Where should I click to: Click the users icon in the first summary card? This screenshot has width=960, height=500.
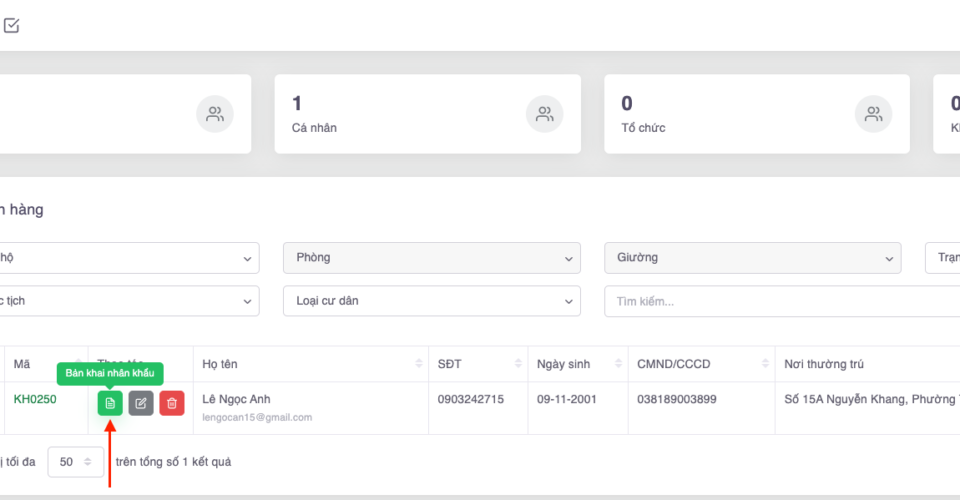[x=215, y=114]
